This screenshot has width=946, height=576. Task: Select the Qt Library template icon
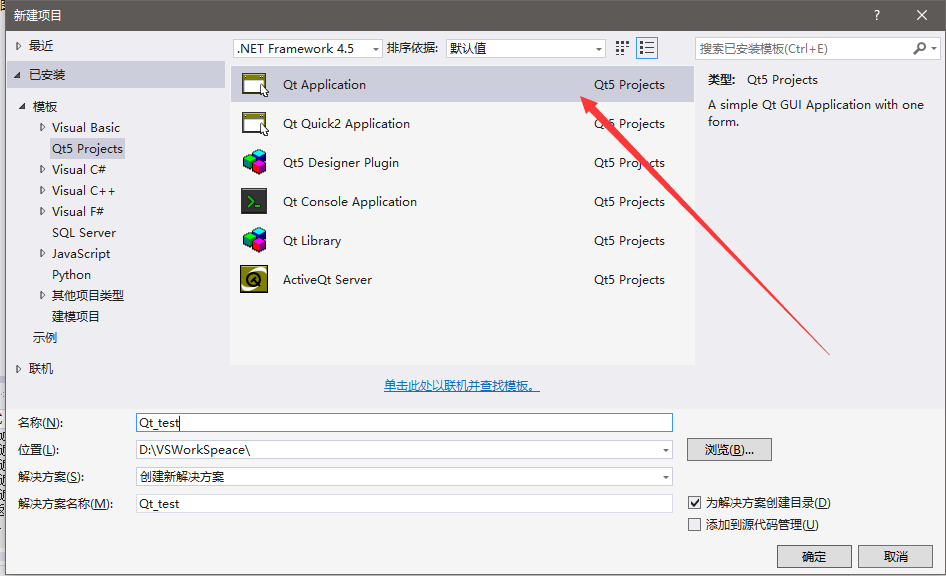tap(255, 240)
